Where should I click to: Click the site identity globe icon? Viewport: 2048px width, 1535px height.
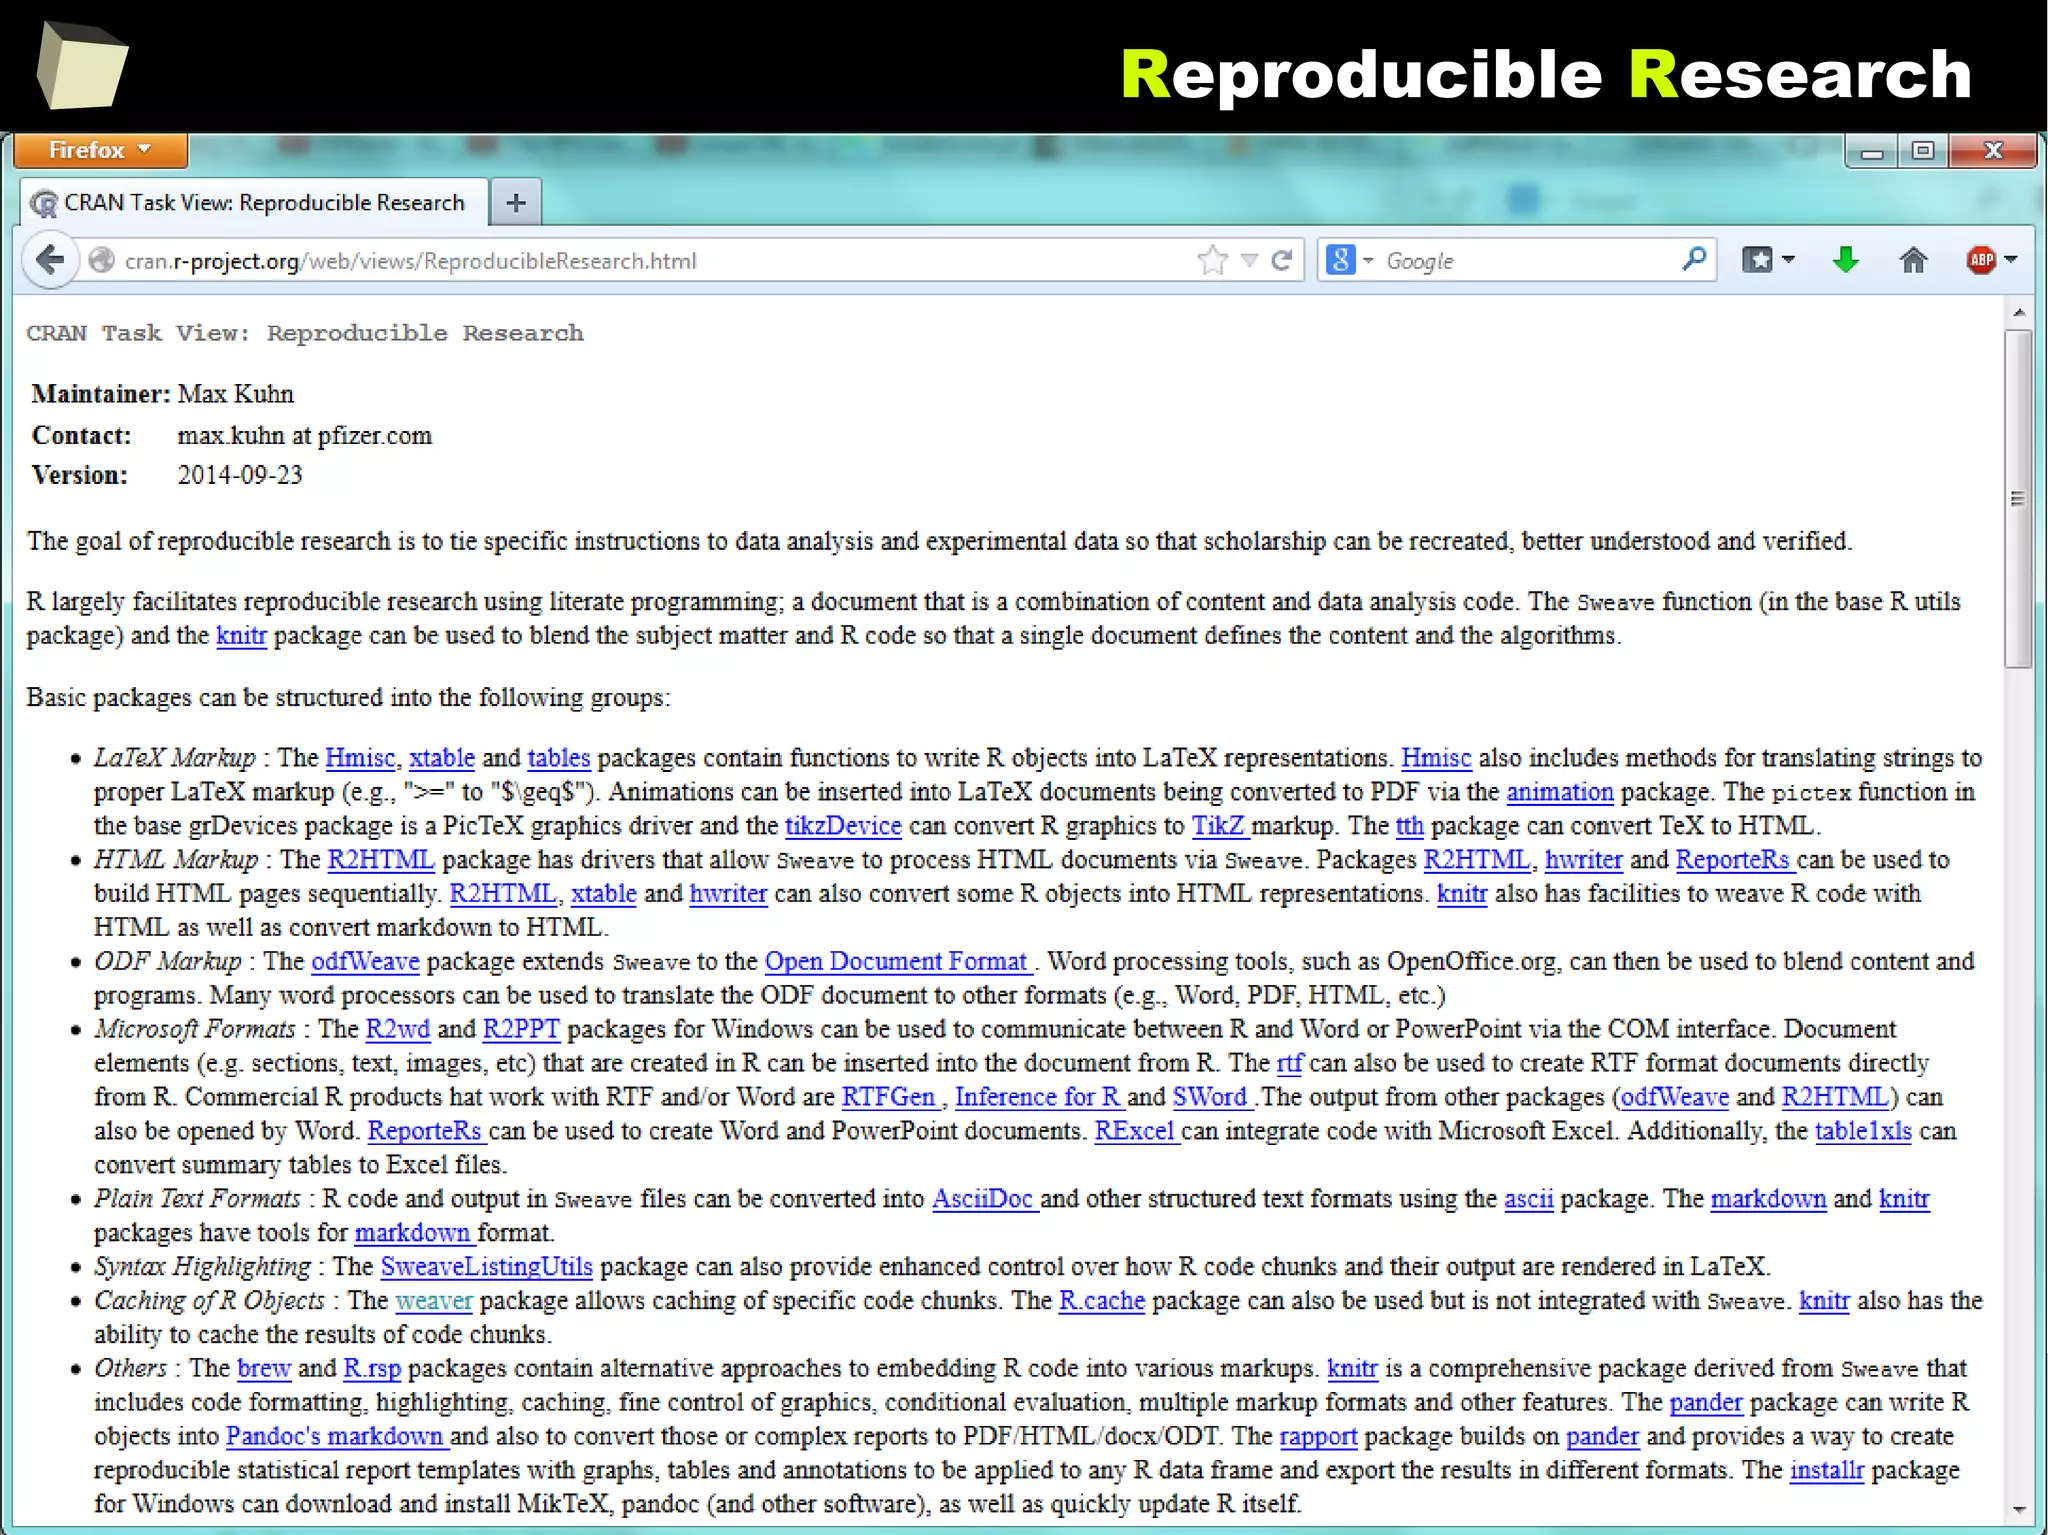[x=101, y=261]
